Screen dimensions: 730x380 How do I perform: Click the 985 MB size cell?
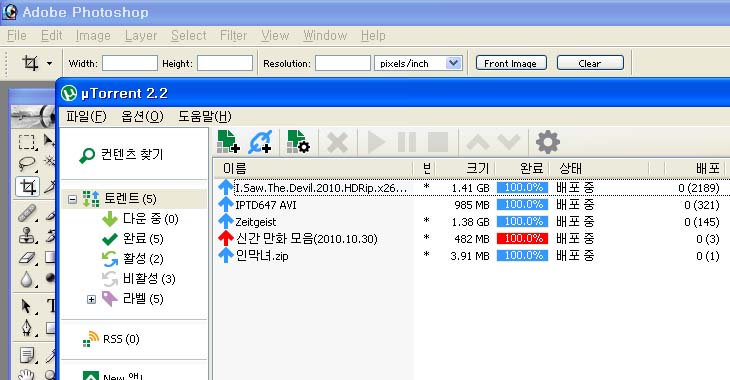[472, 205]
